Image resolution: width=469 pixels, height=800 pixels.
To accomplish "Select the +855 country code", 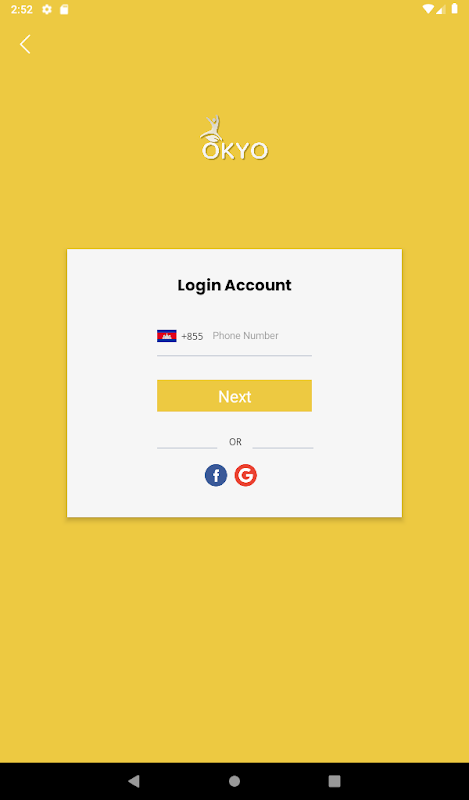I will [x=192, y=336].
